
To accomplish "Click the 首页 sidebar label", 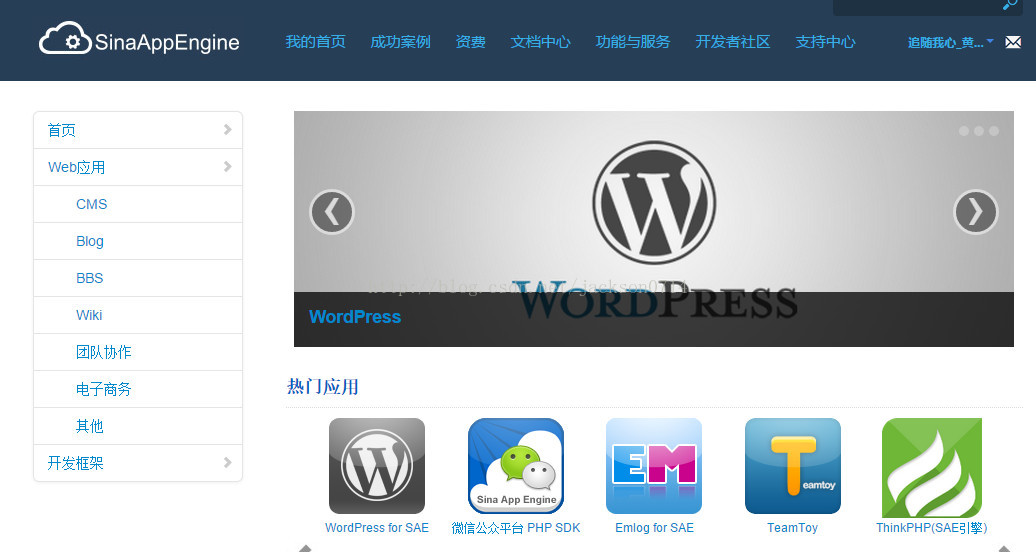I will pyautogui.click(x=61, y=130).
